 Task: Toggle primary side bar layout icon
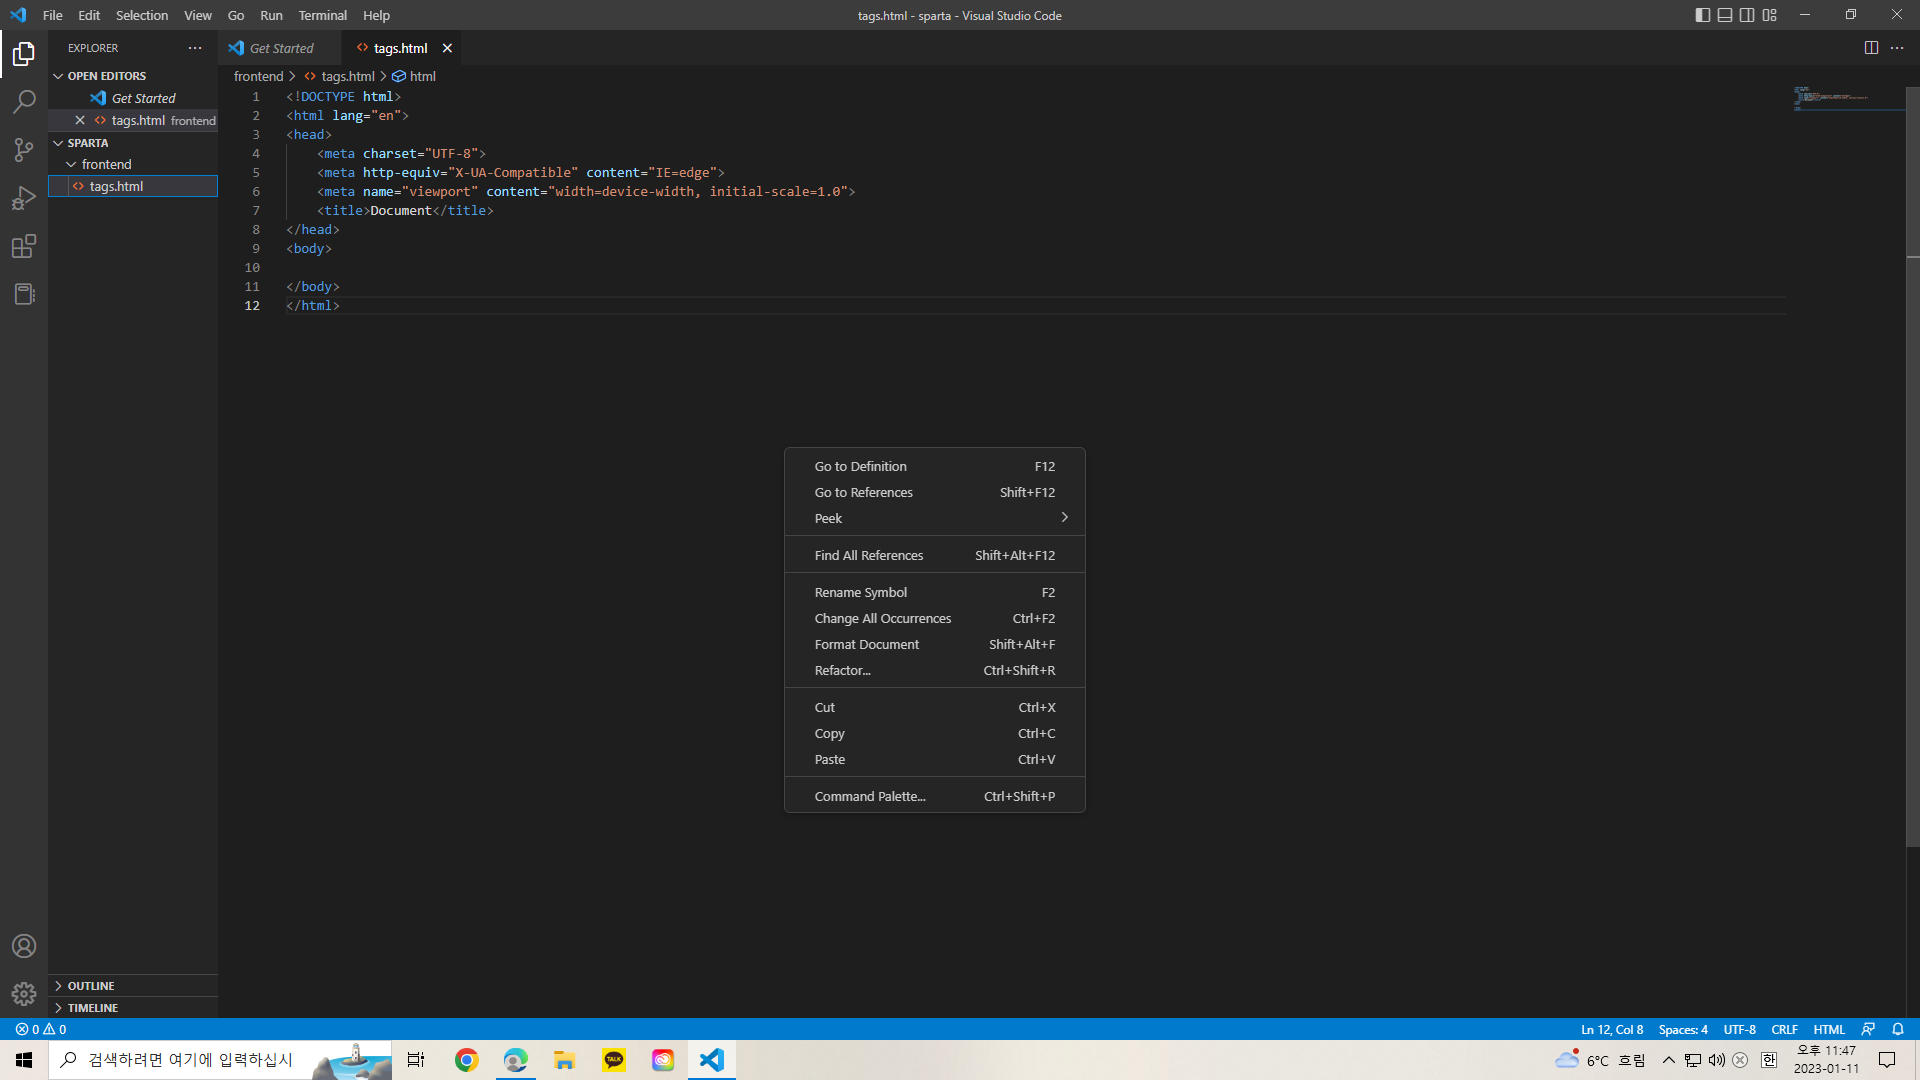(1703, 15)
